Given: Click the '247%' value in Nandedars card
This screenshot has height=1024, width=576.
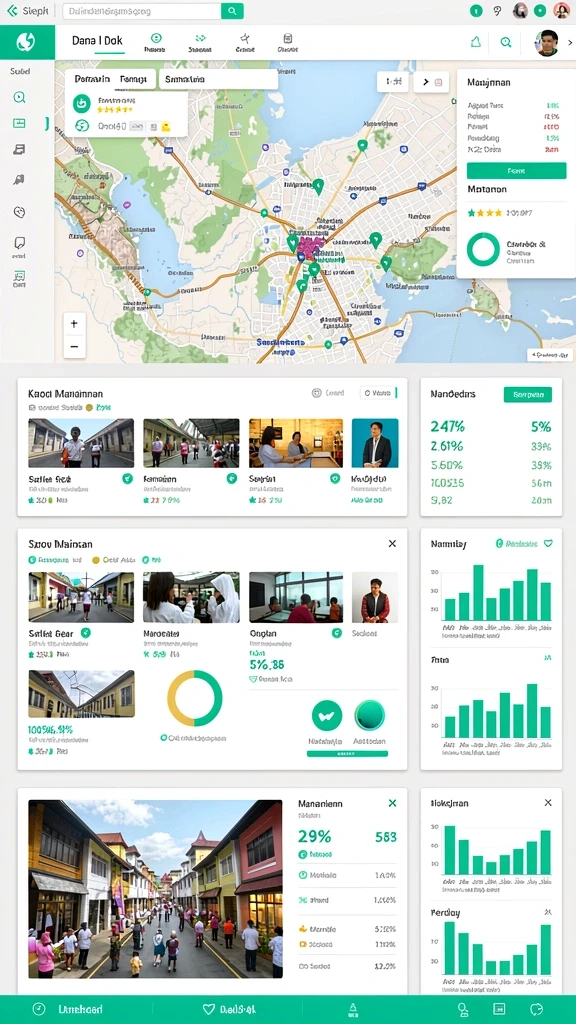Looking at the screenshot, I should 447,427.
